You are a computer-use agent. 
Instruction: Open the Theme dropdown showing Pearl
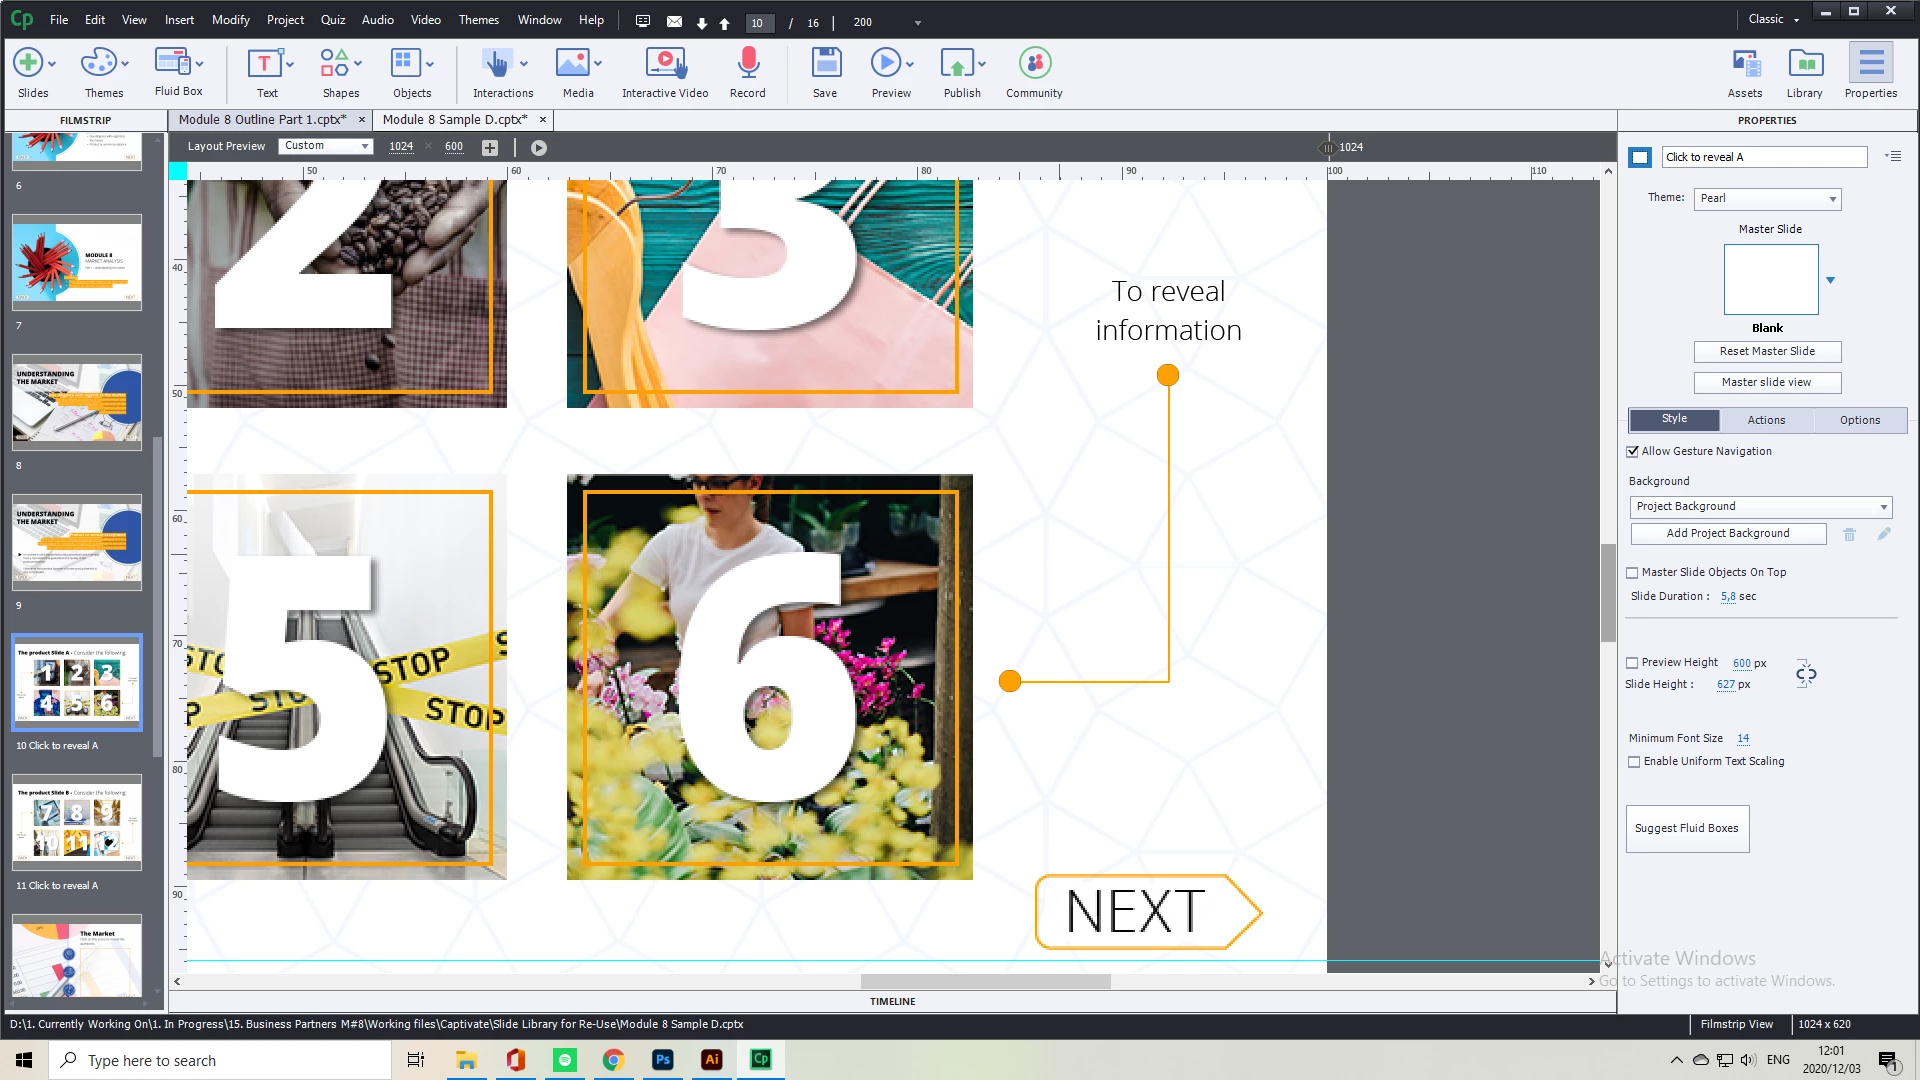click(1767, 199)
